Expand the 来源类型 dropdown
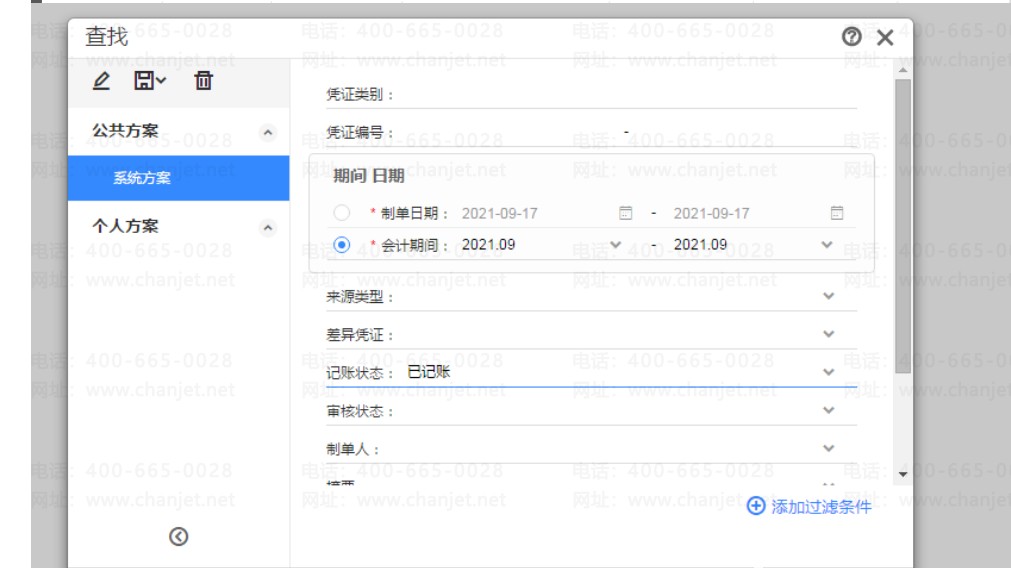This screenshot has width=1011, height=568. 829,296
